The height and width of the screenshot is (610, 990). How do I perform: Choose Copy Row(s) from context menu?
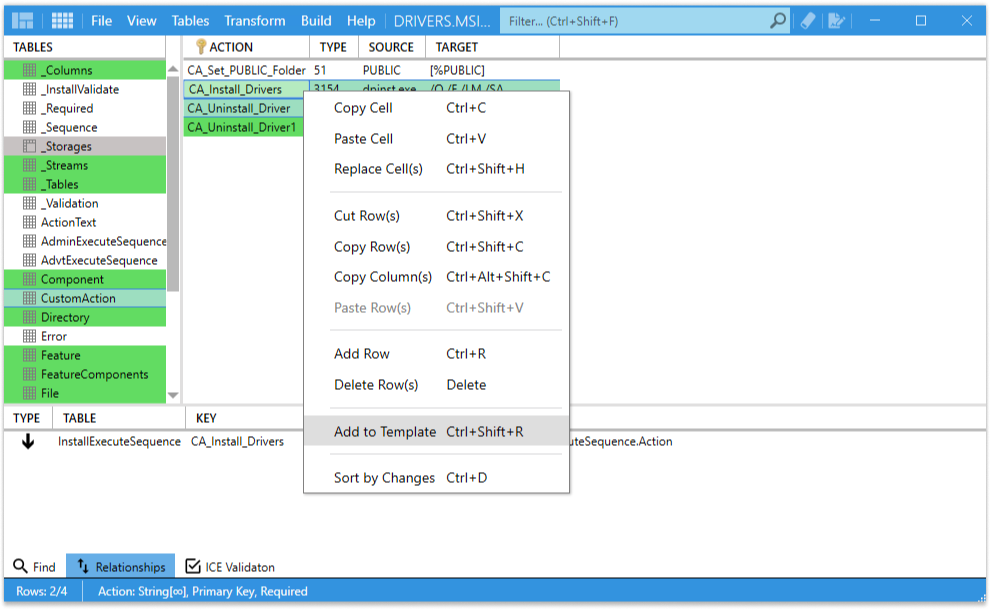(436, 247)
